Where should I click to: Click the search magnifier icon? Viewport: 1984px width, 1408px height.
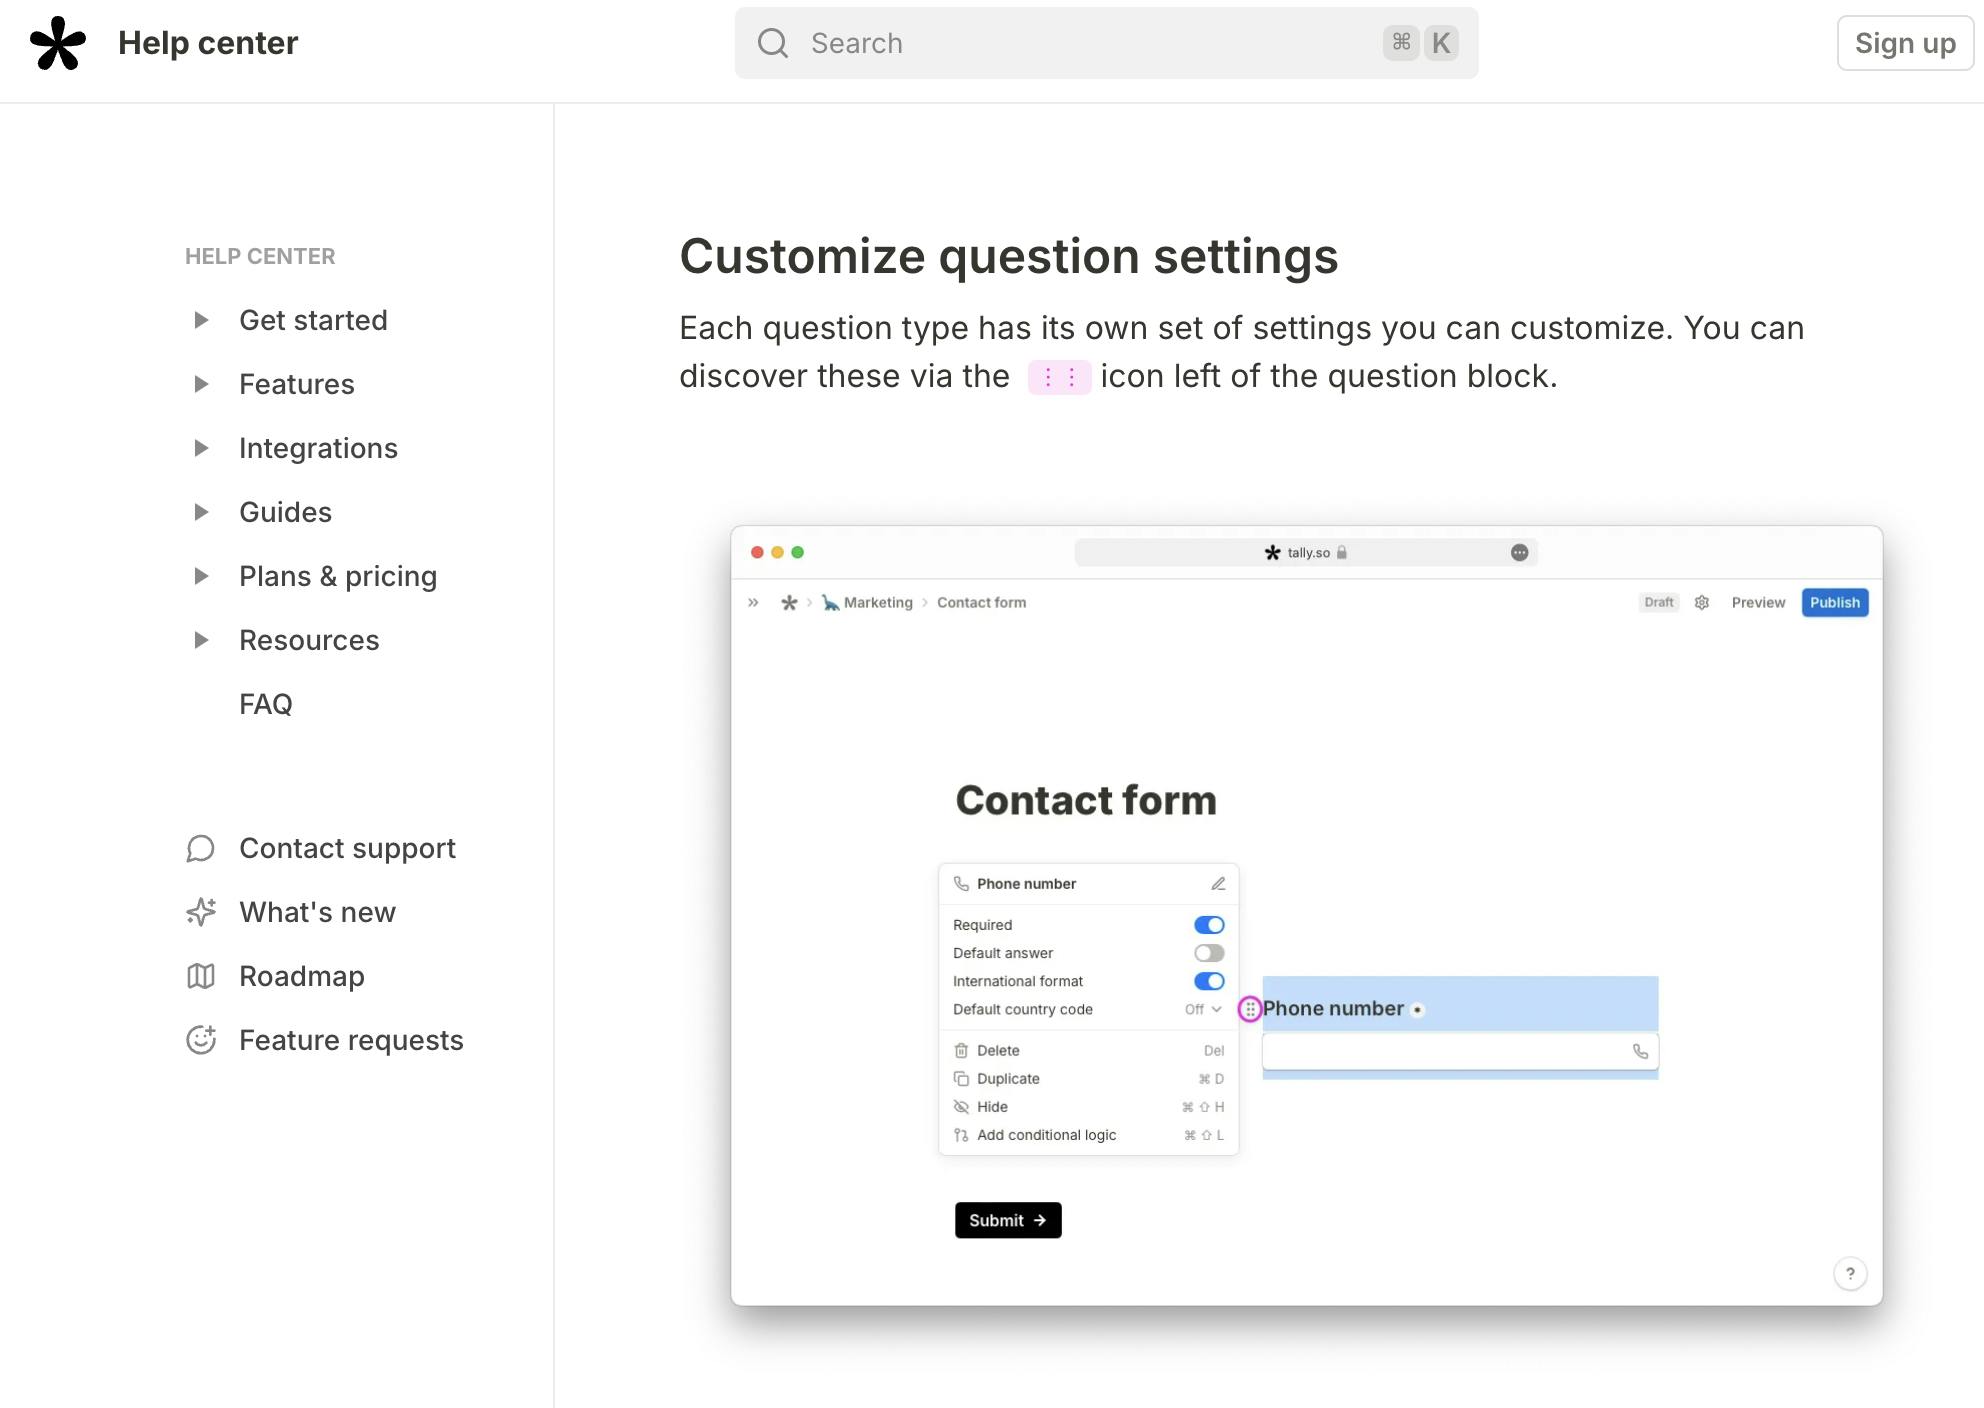click(772, 43)
